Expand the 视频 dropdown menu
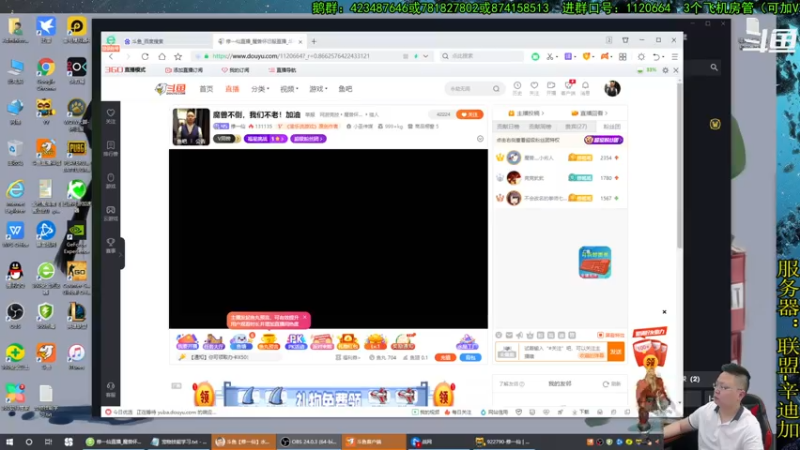 tap(289, 89)
